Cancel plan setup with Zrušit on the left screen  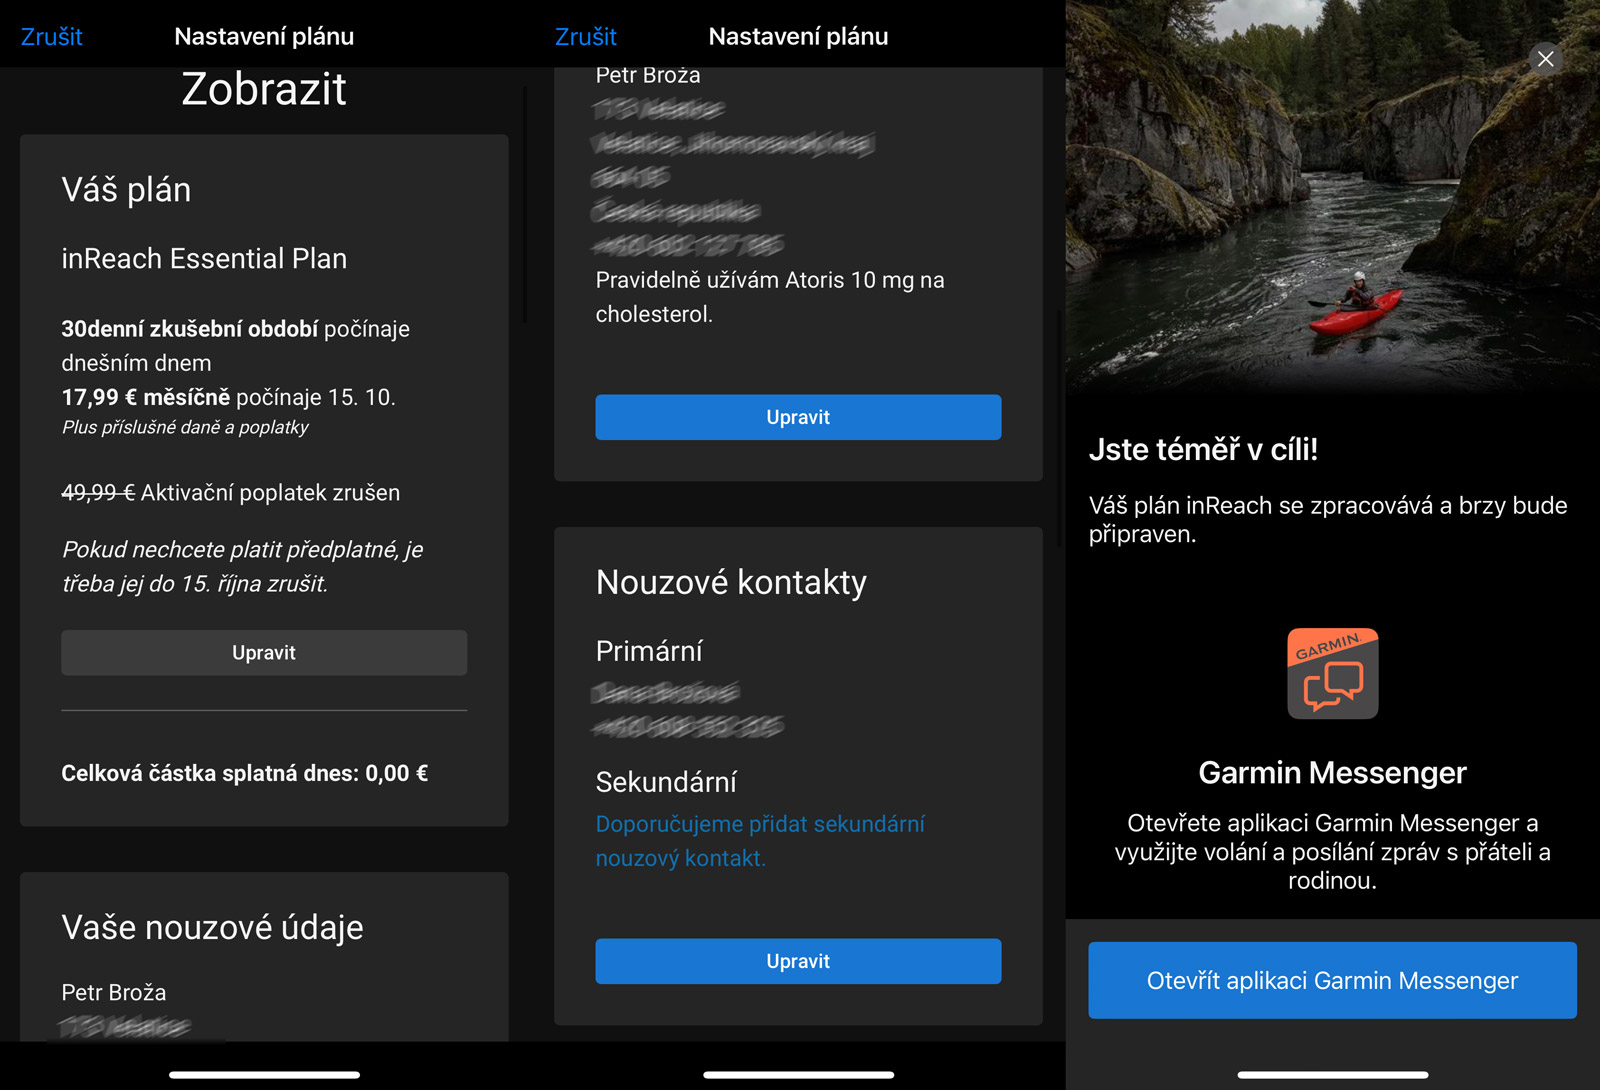coord(51,37)
